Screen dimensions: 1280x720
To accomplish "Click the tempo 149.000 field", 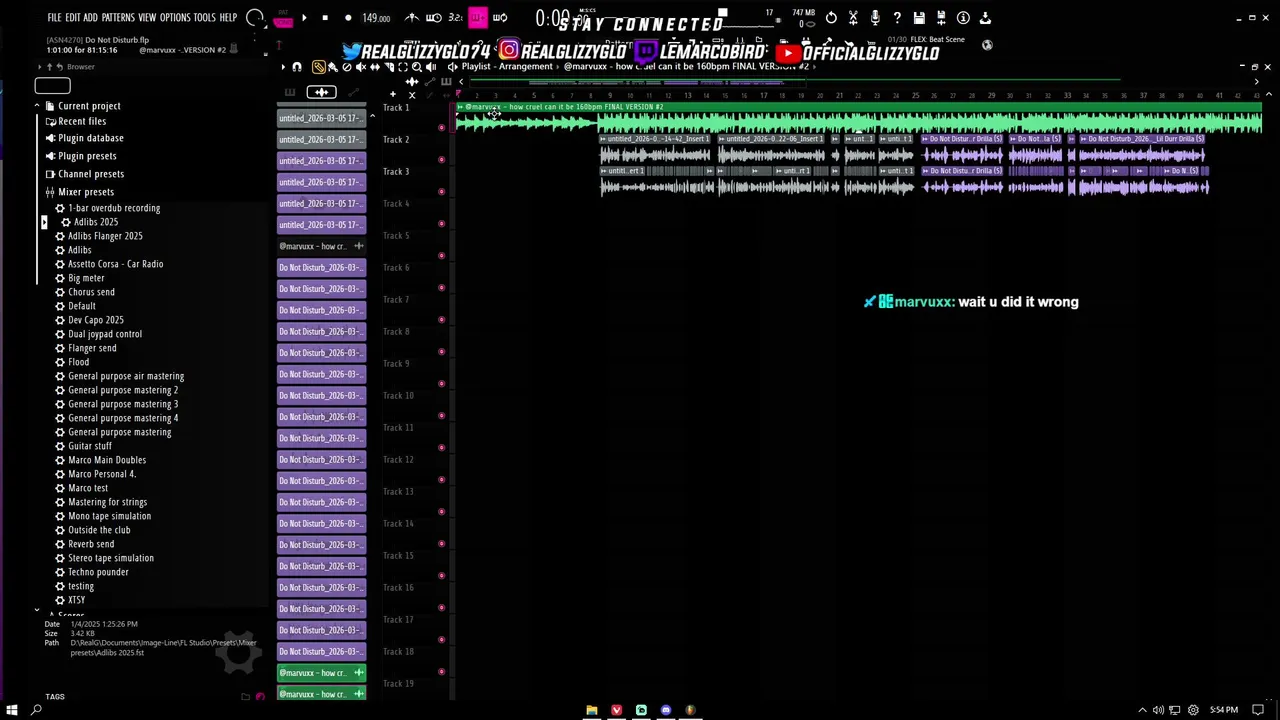I will 376,18.
